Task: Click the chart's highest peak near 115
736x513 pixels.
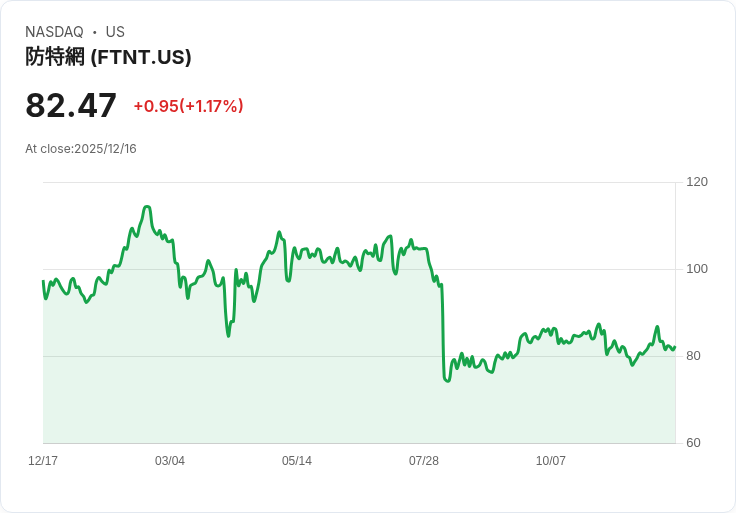Action: click(147, 207)
